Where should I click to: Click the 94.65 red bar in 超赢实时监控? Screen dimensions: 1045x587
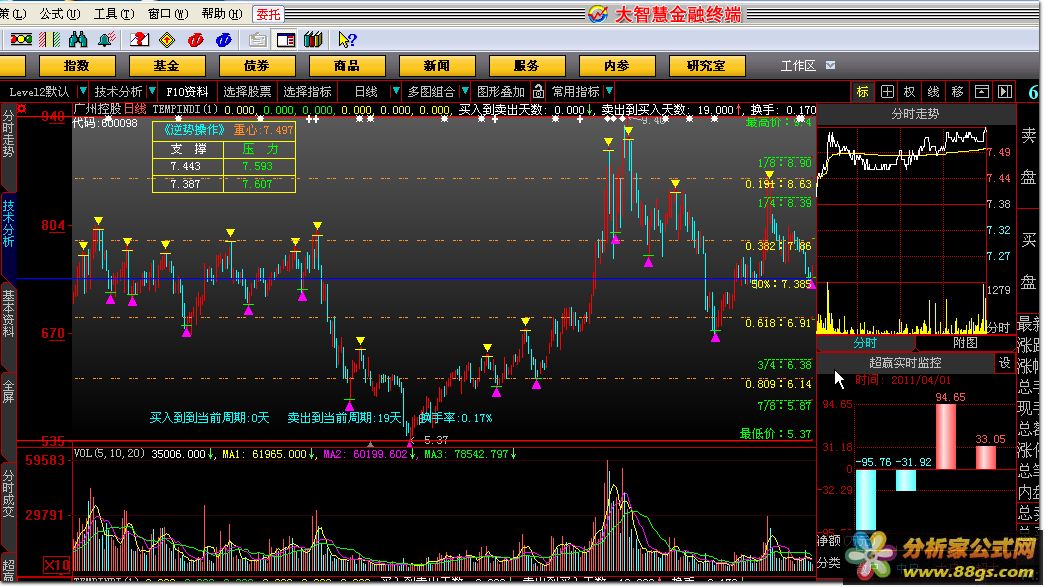946,436
